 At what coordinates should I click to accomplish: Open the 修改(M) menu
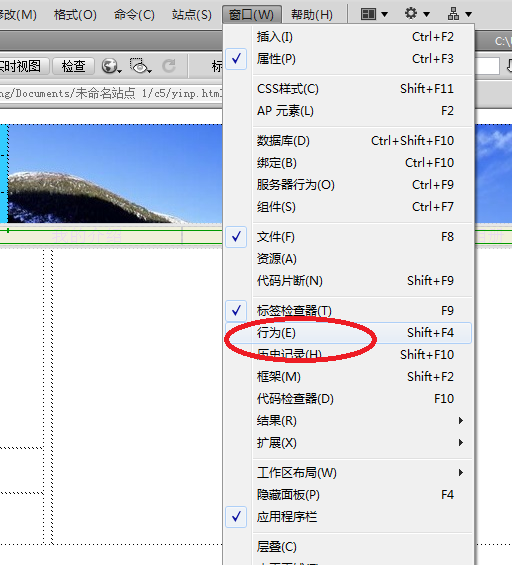click(x=18, y=14)
